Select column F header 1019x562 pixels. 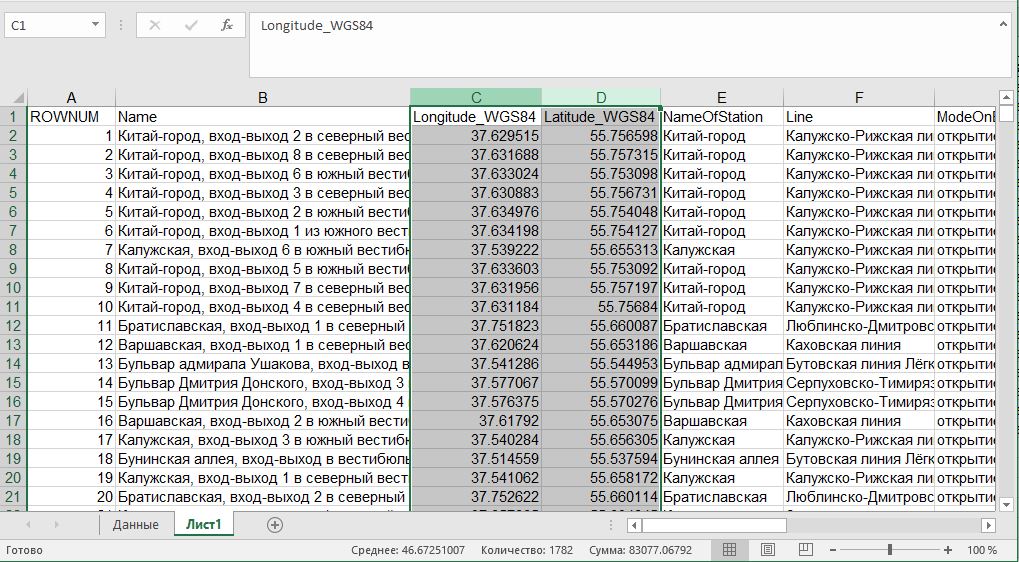(x=858, y=97)
